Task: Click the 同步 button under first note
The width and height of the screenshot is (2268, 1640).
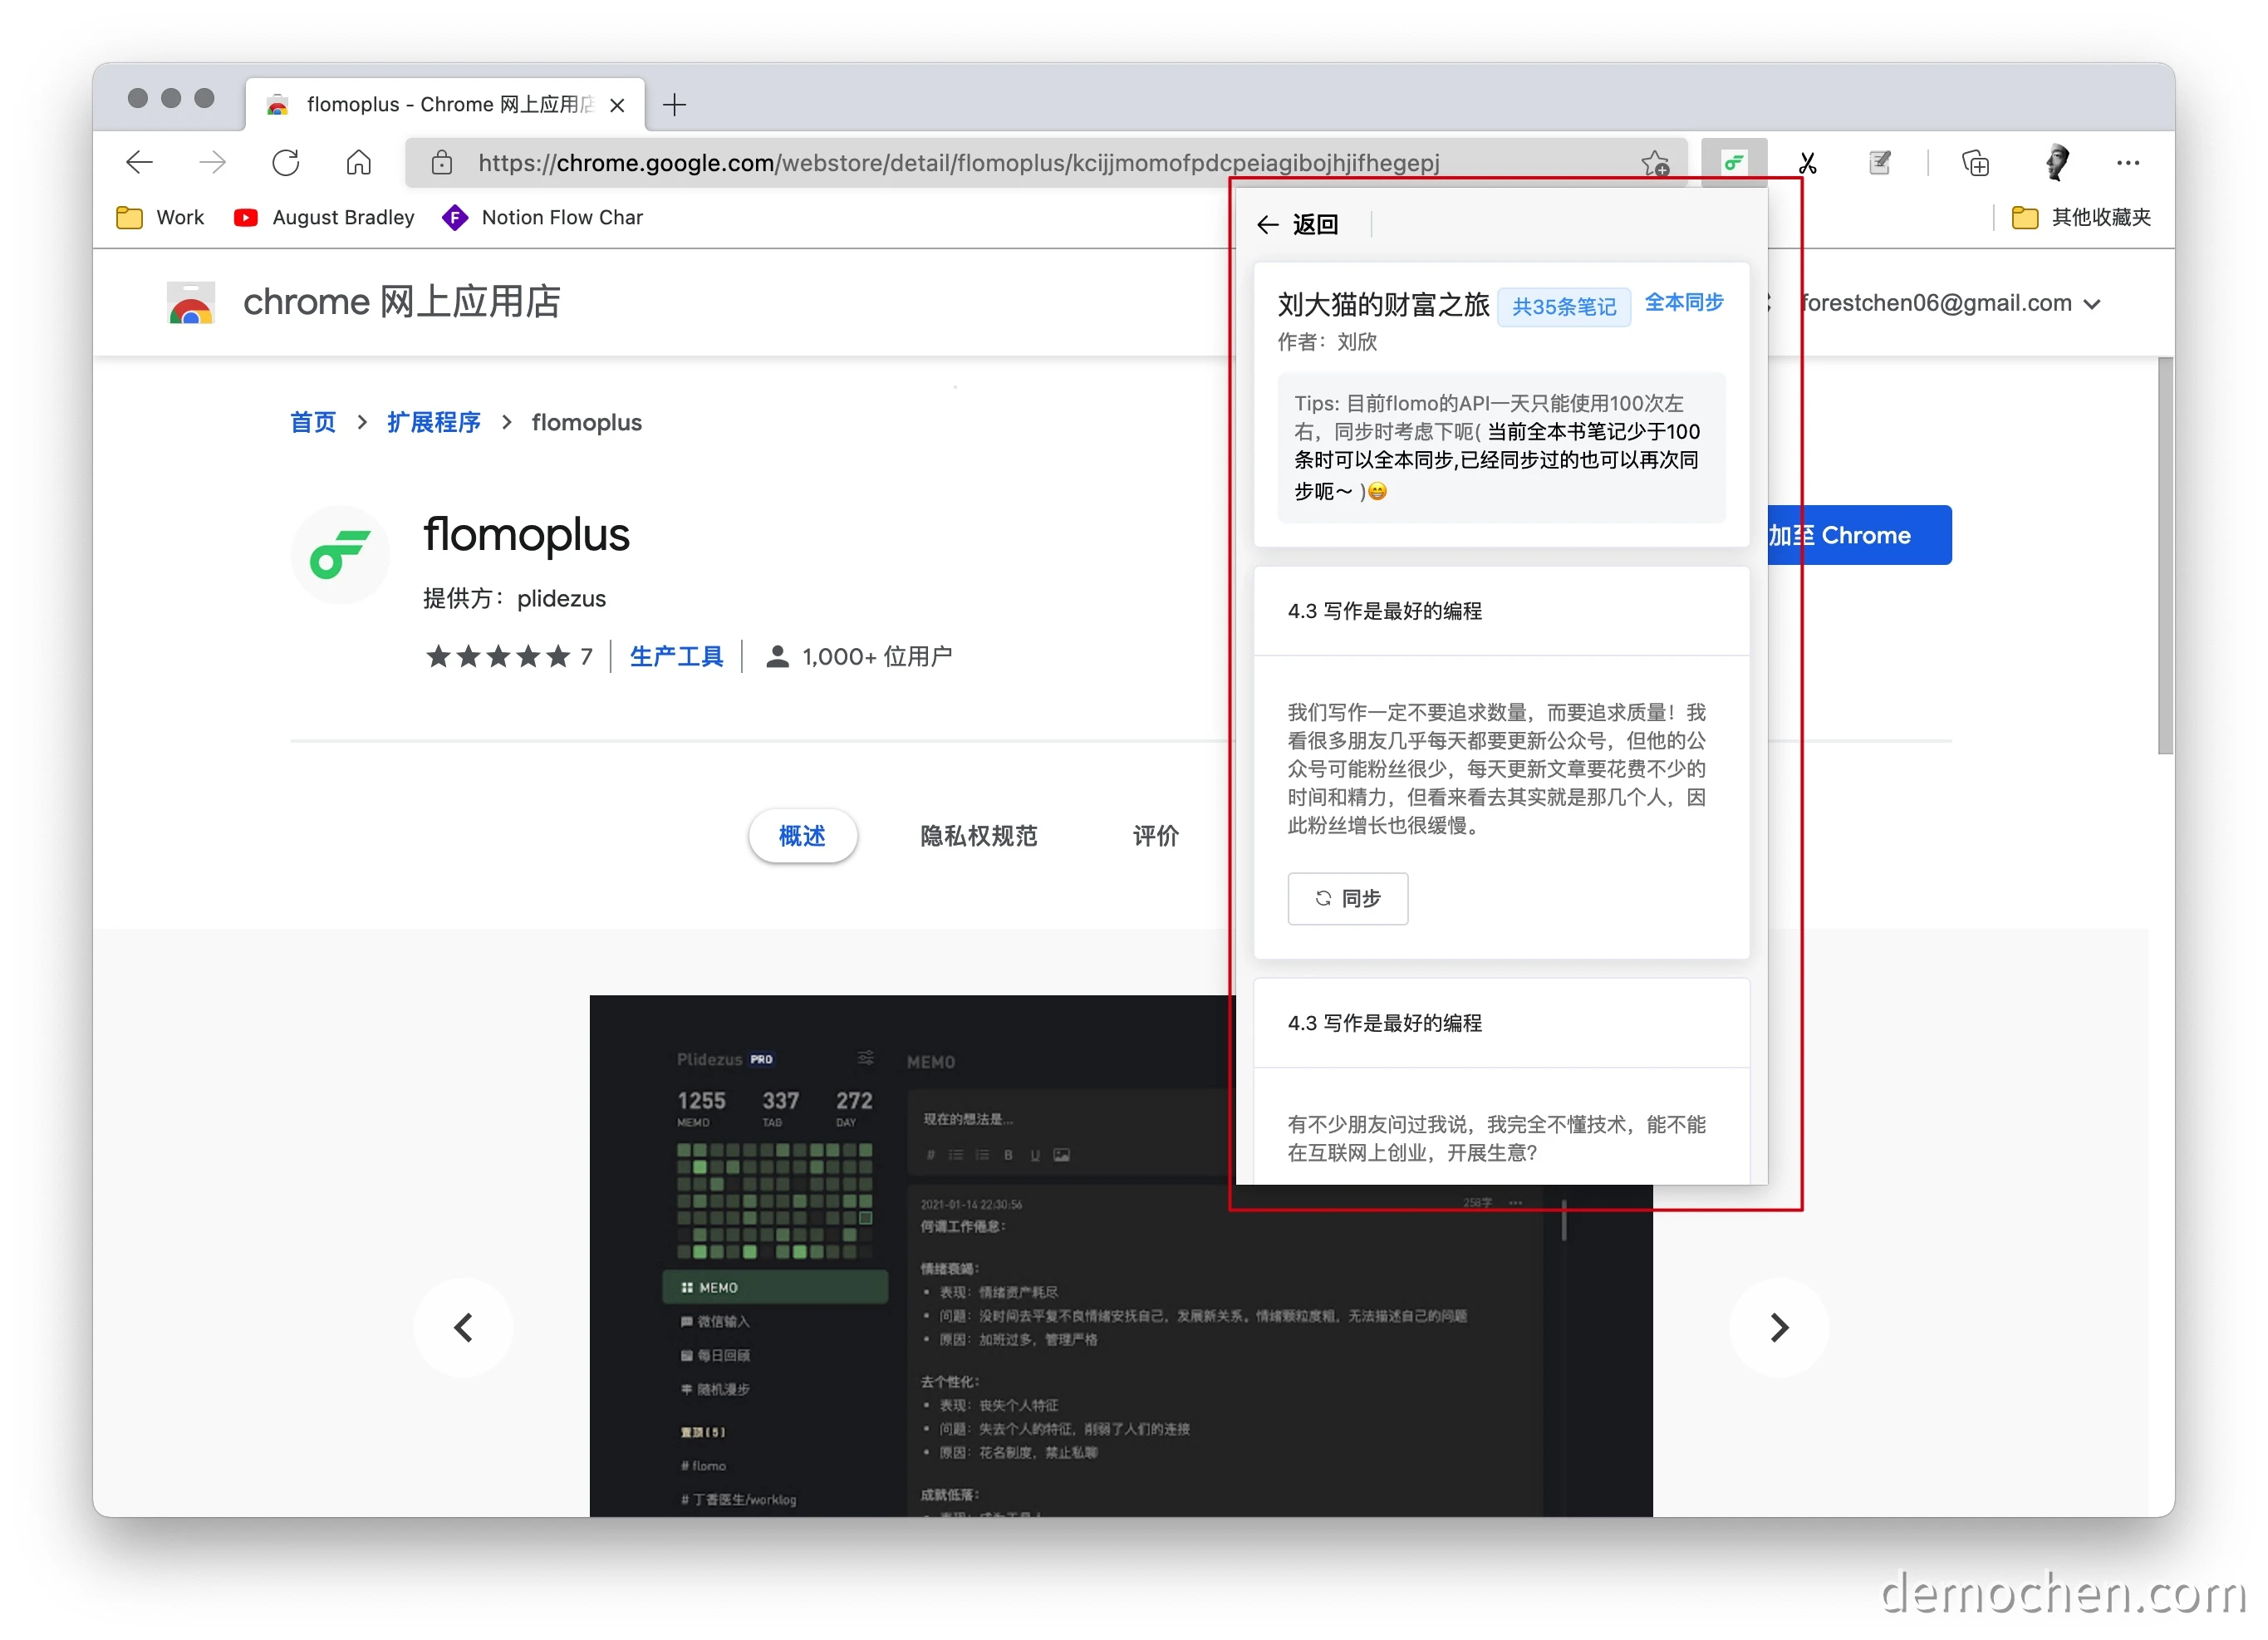Action: click(x=1348, y=898)
